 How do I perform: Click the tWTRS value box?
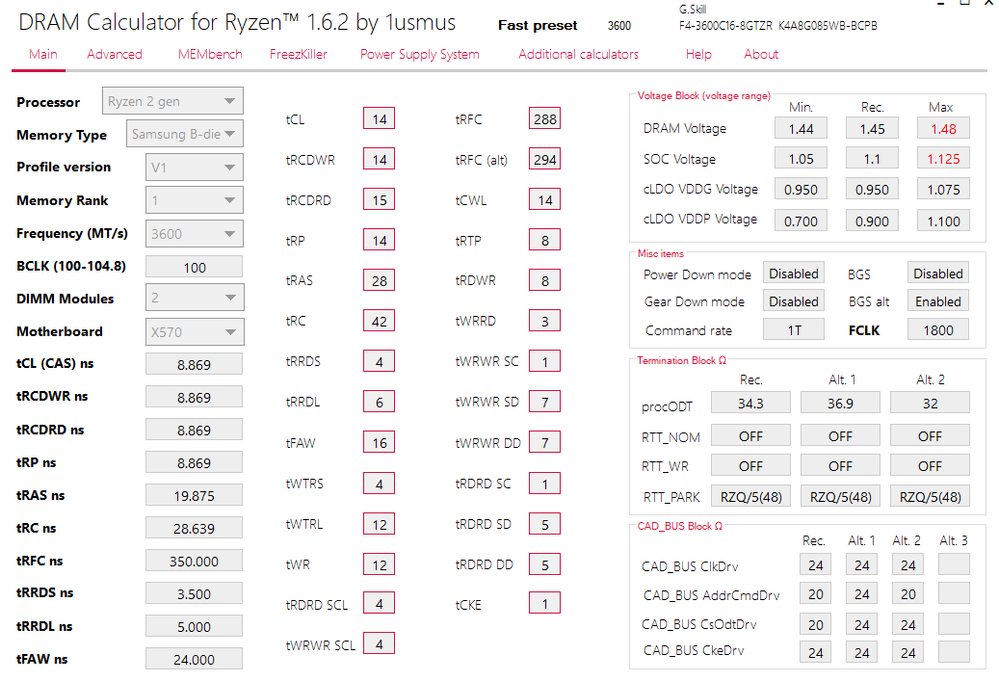point(379,483)
